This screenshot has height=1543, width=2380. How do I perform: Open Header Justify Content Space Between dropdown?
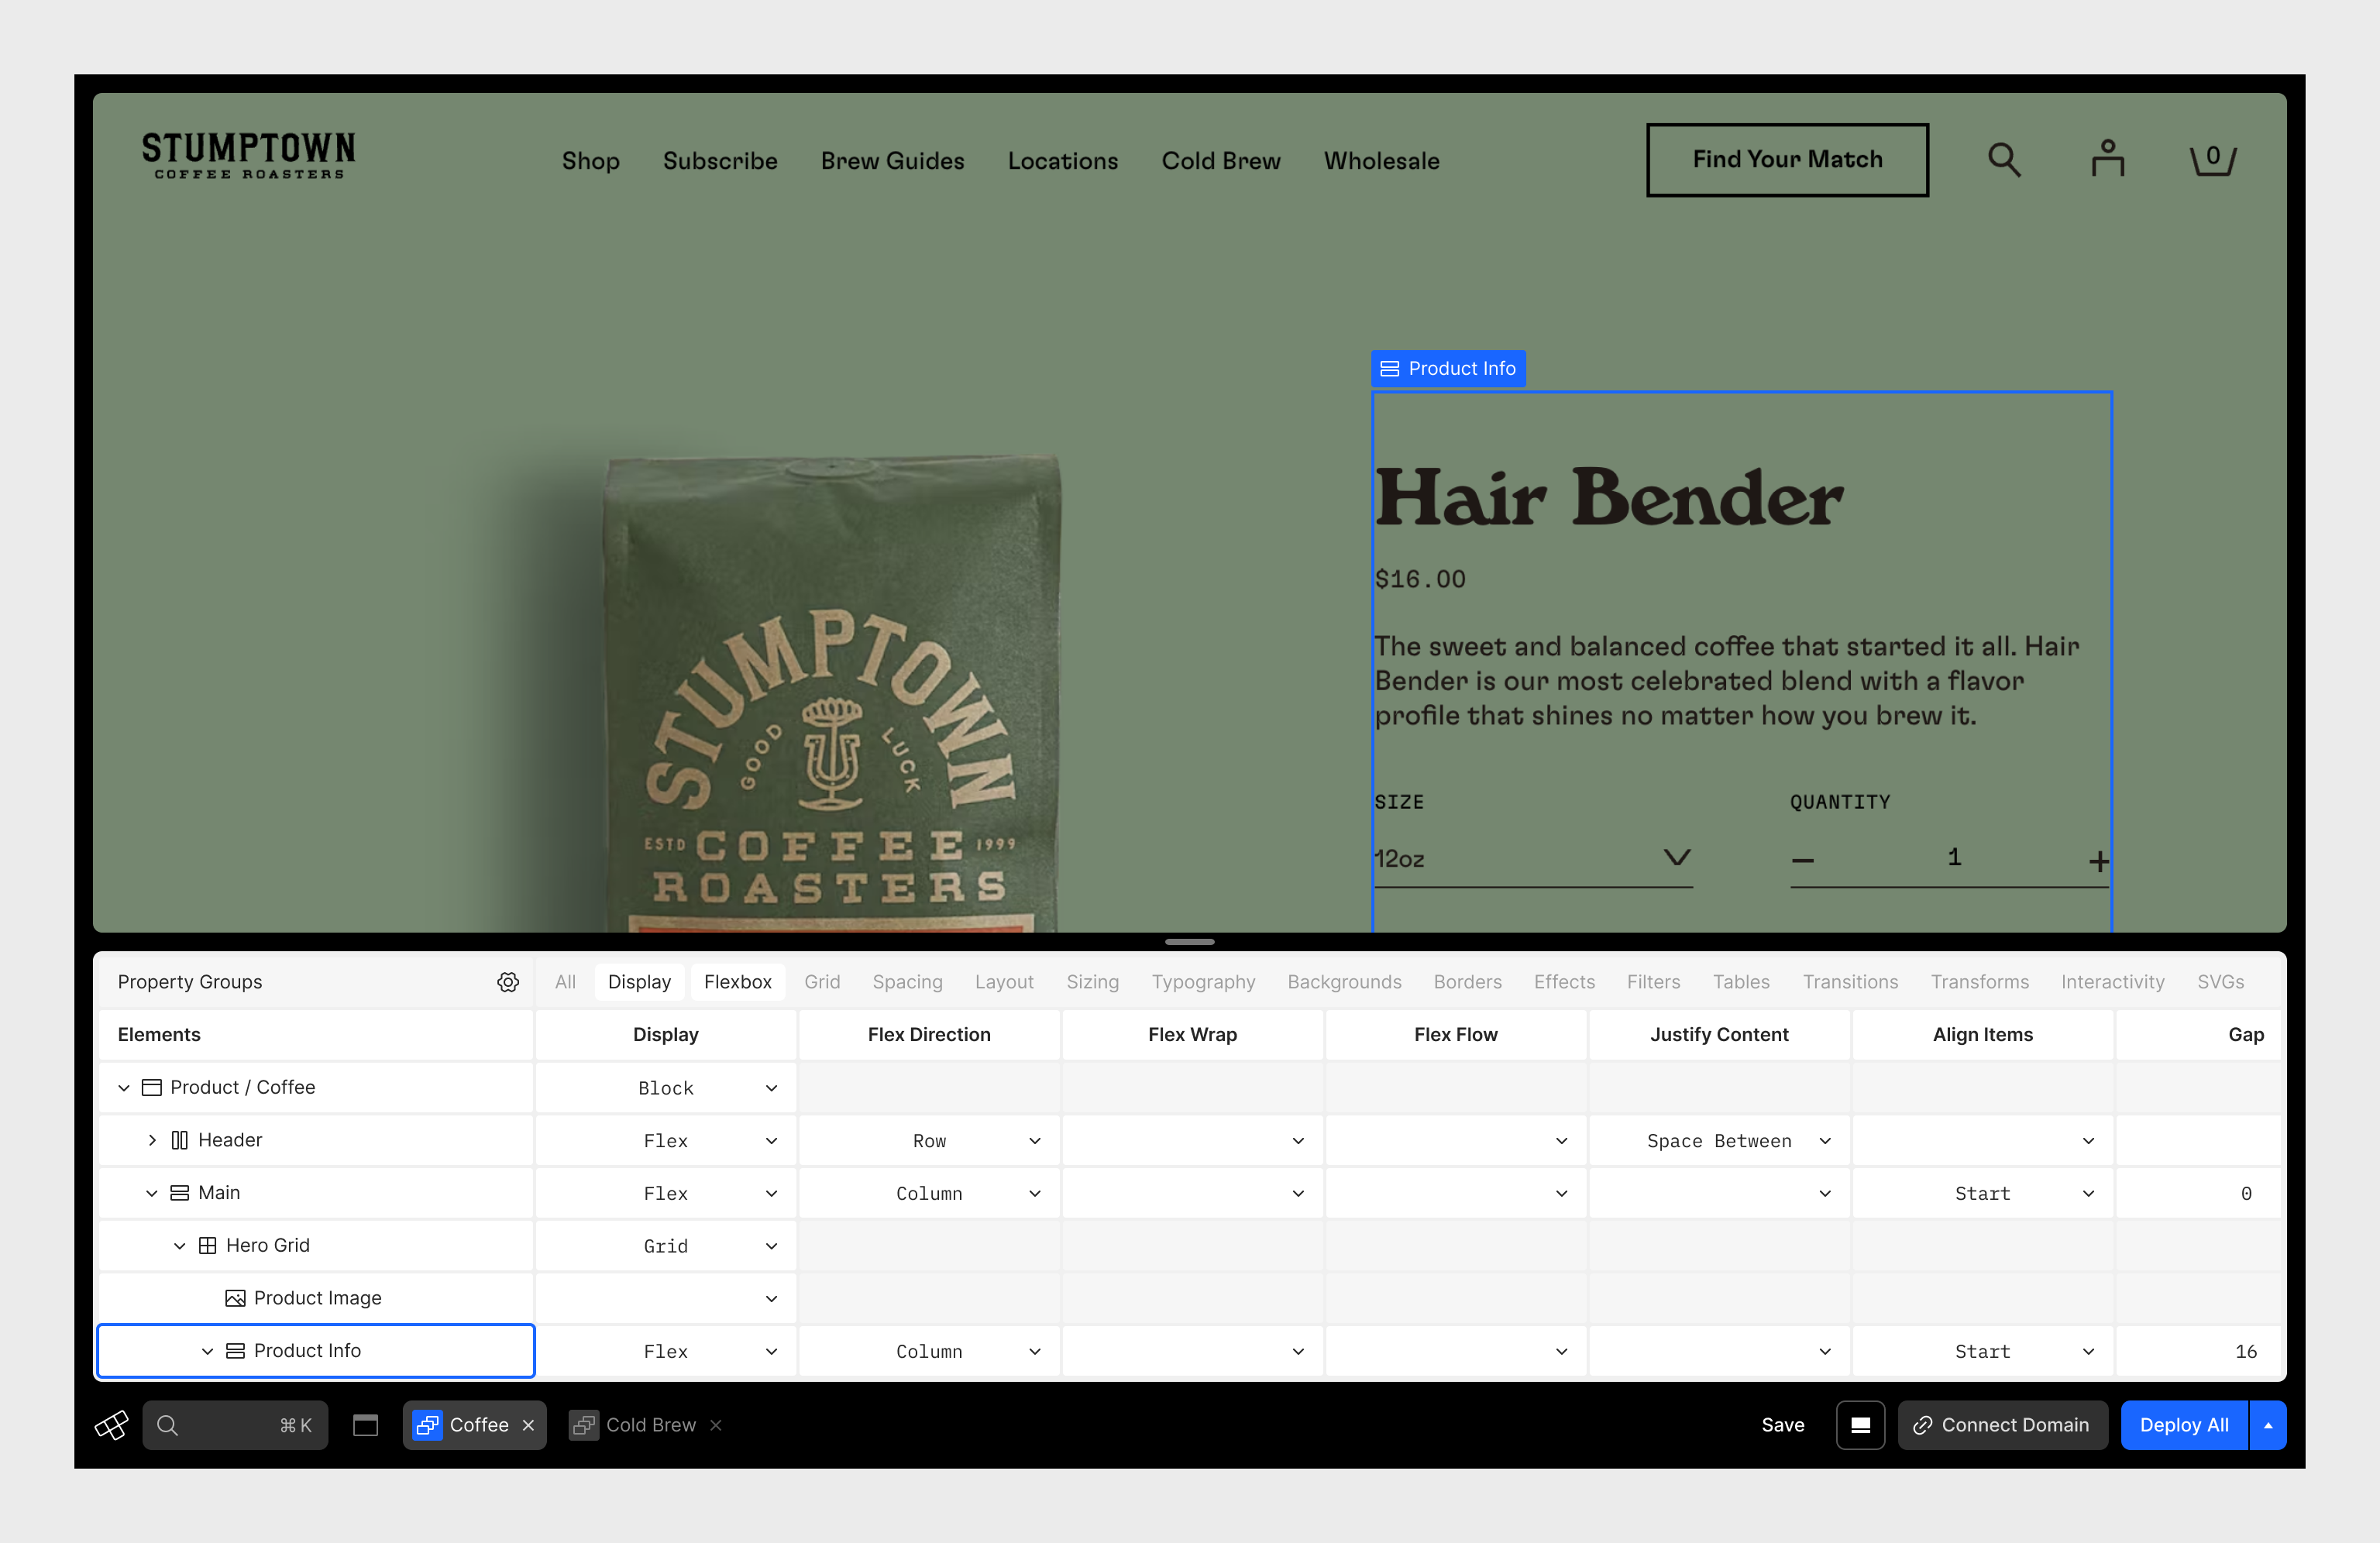pyautogui.click(x=1719, y=1141)
